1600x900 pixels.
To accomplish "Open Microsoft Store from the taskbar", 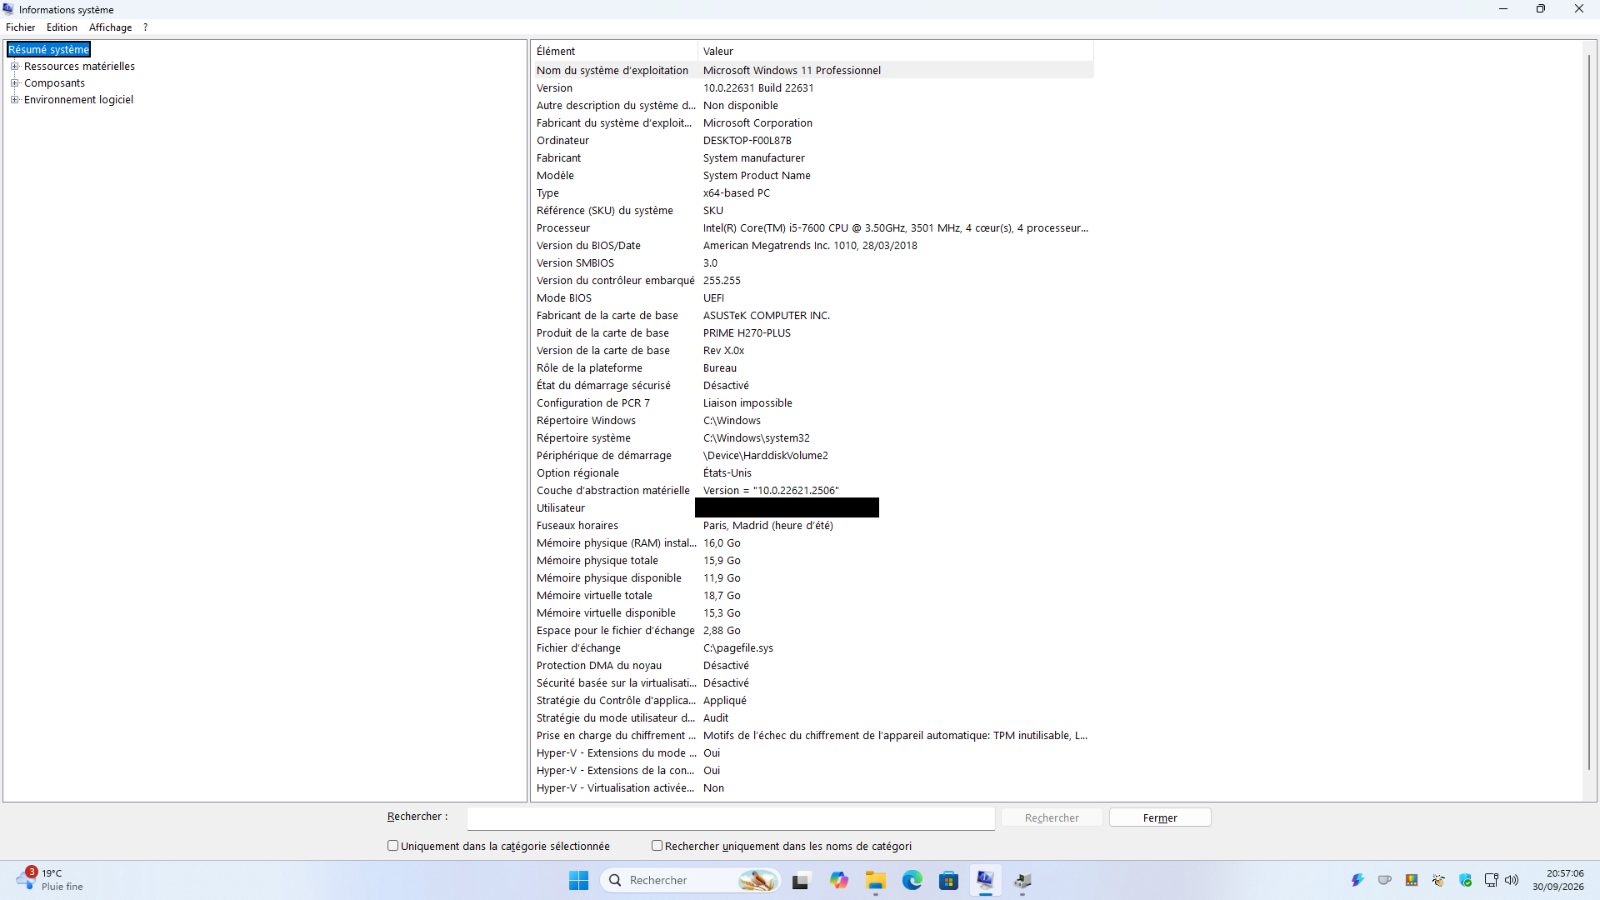I will pos(949,880).
